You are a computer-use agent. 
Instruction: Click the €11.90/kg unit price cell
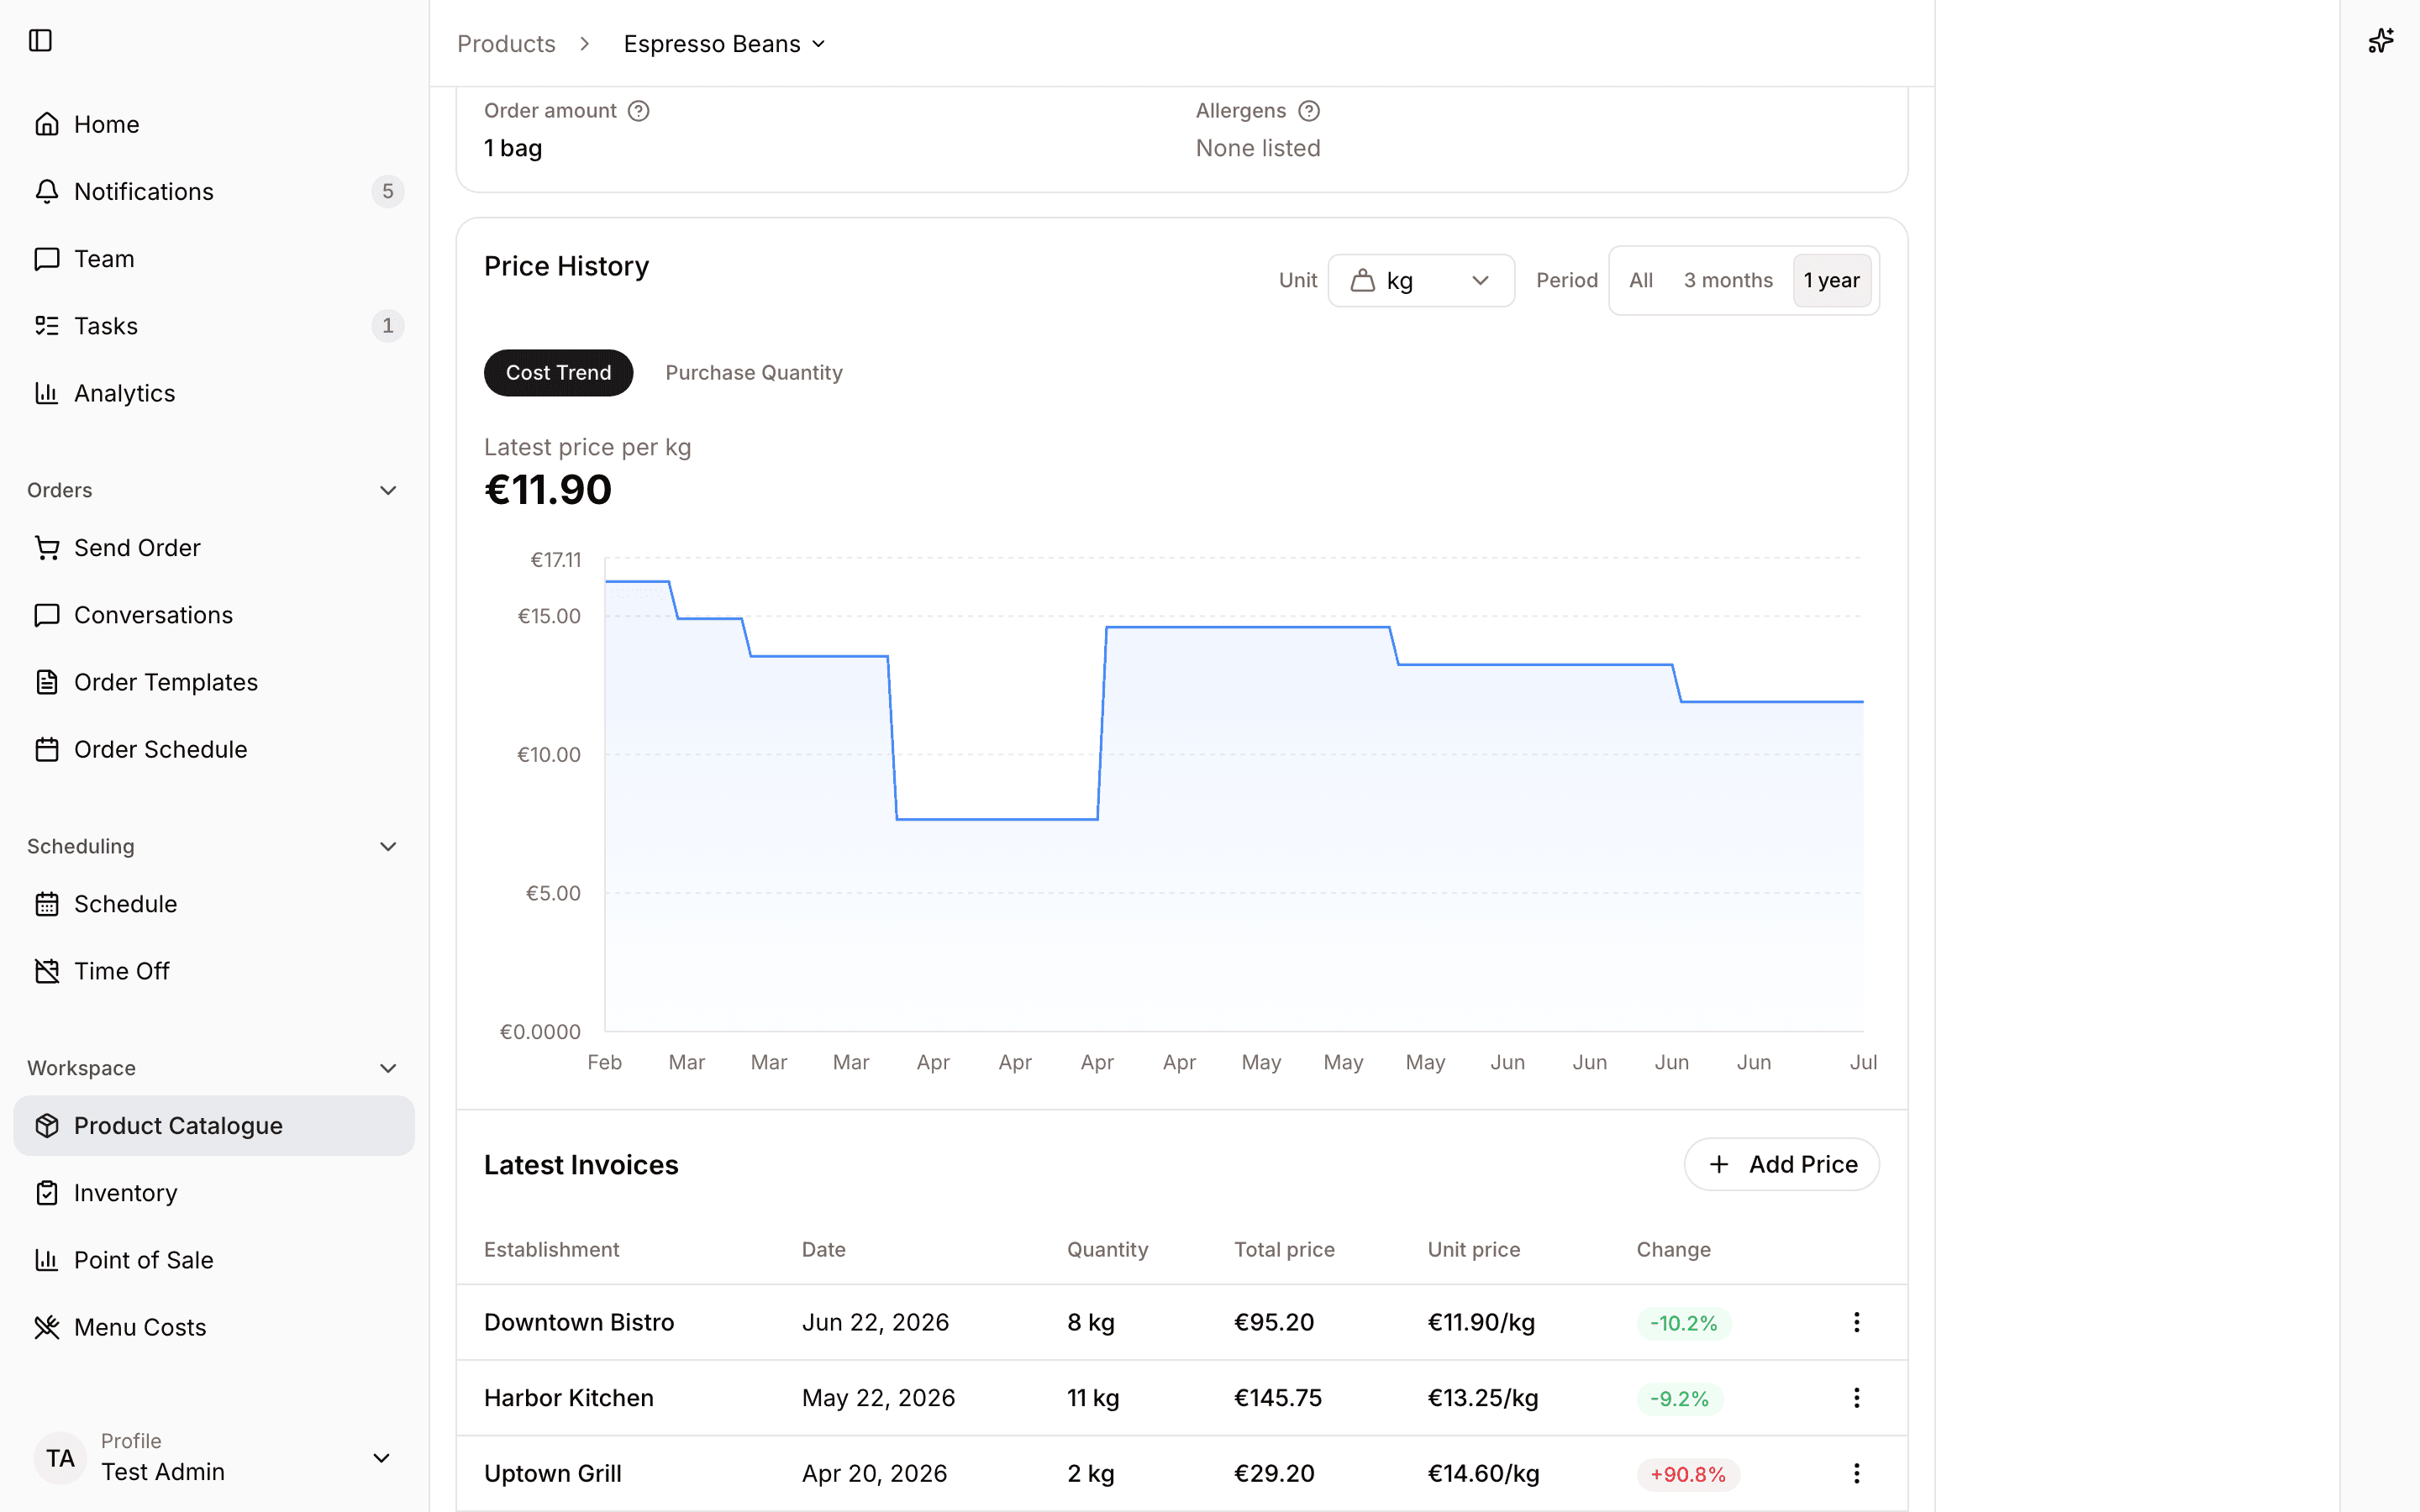point(1481,1322)
